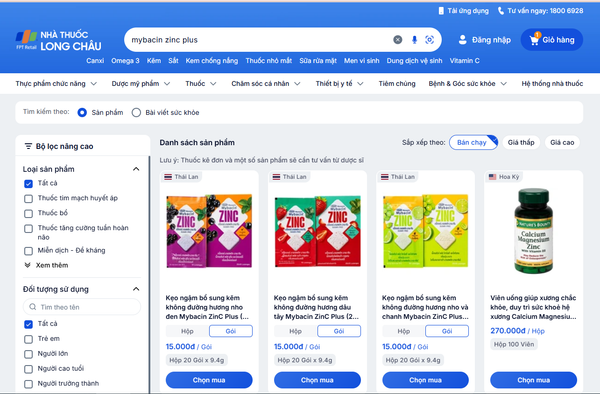Open the Tiêm chủng menu item
The image size is (600, 394).
click(x=397, y=83)
